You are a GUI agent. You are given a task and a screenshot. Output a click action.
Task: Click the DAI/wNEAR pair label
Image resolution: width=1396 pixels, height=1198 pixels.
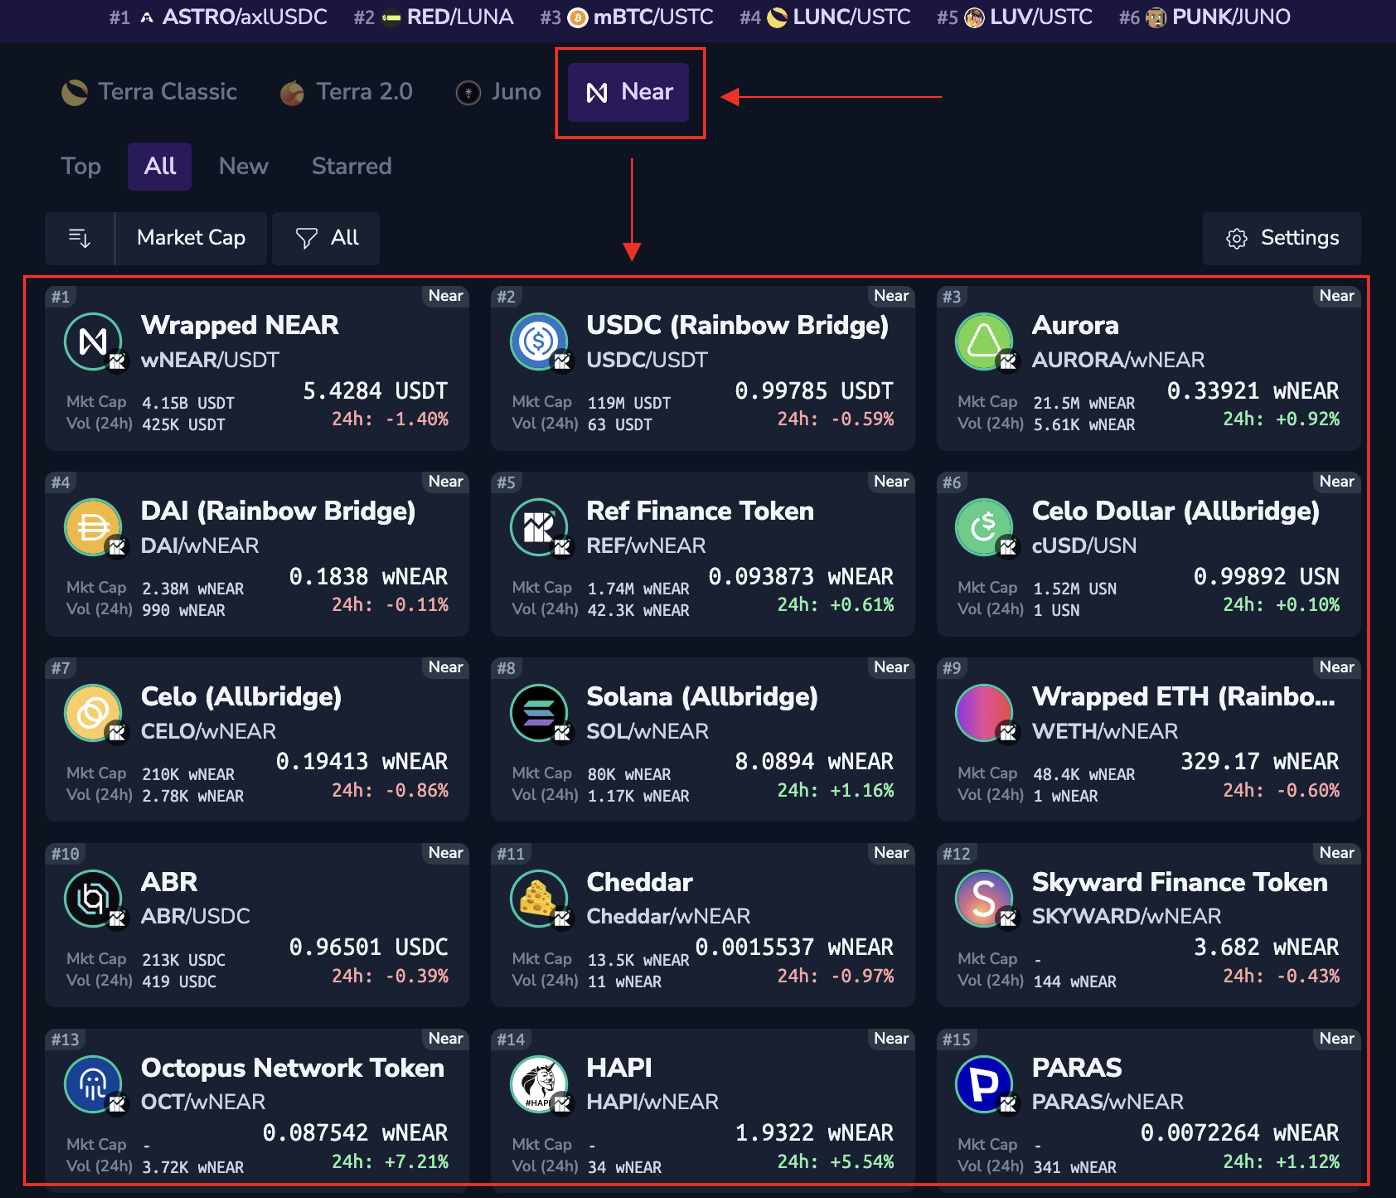pyautogui.click(x=200, y=546)
